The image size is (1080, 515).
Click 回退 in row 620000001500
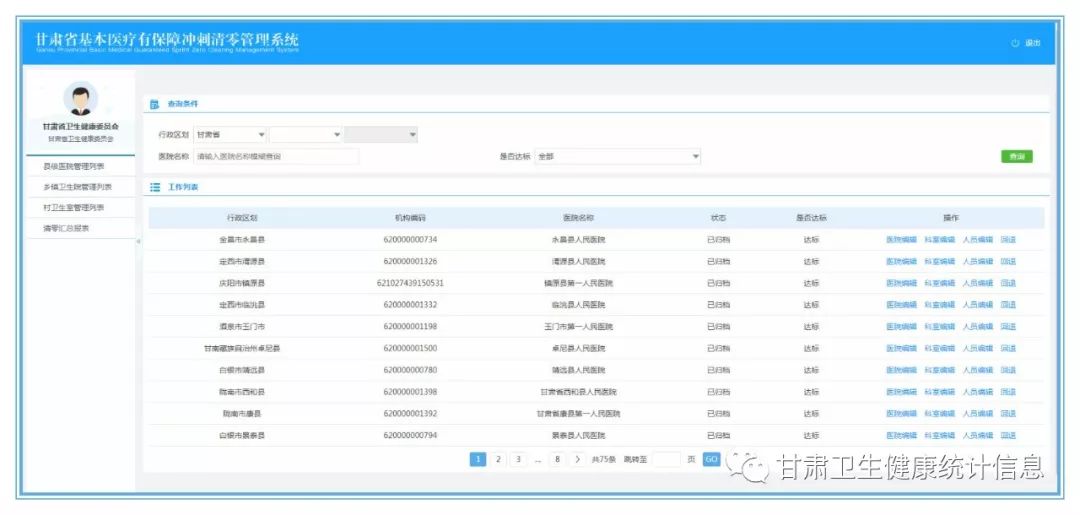[1008, 348]
